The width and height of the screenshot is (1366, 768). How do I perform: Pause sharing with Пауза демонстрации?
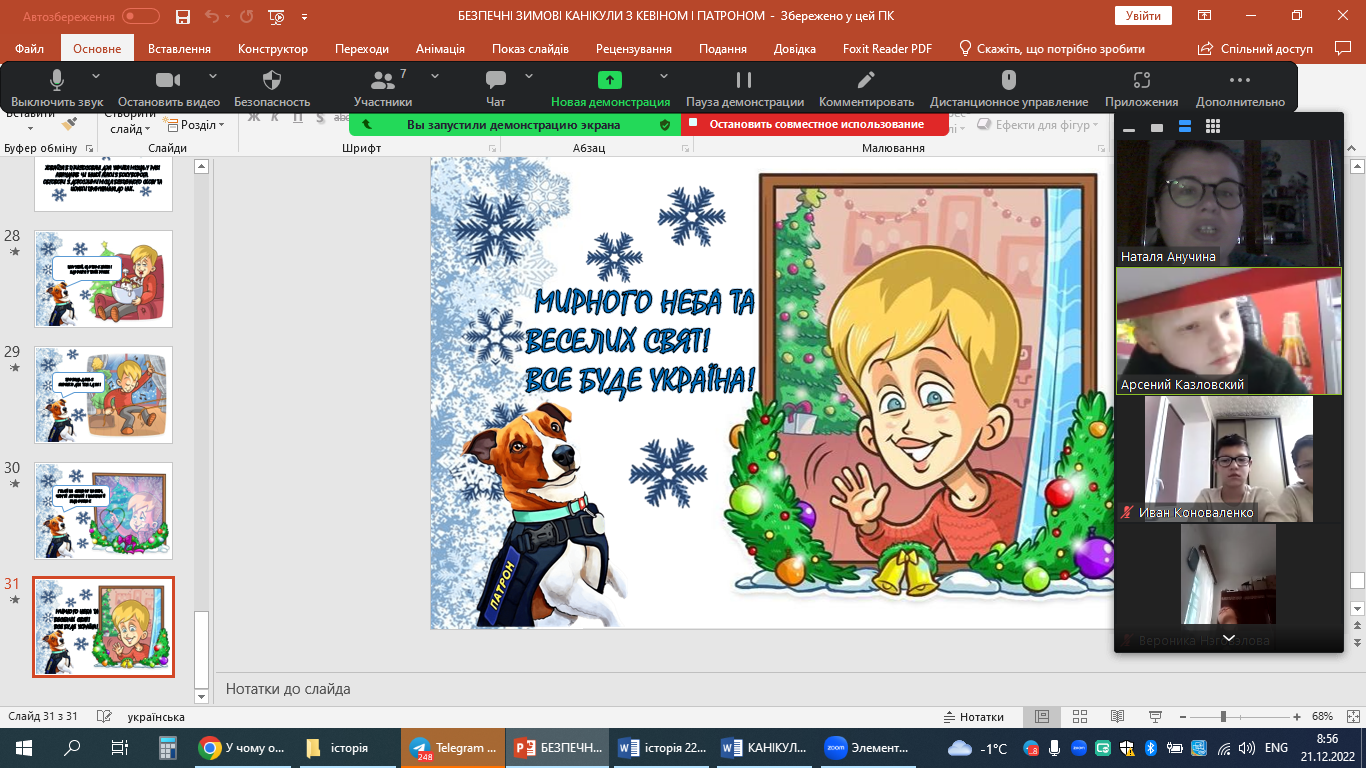pyautogui.click(x=745, y=88)
